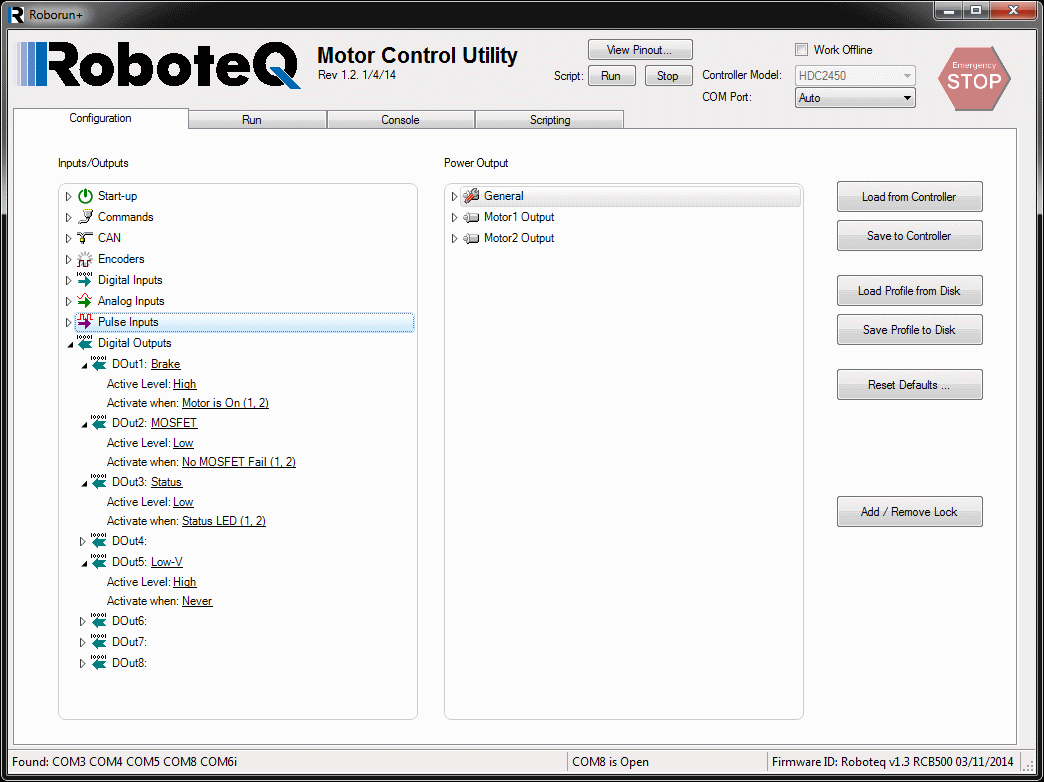Image resolution: width=1044 pixels, height=782 pixels.
Task: Click DOut1 Brake value link
Action: pos(165,364)
